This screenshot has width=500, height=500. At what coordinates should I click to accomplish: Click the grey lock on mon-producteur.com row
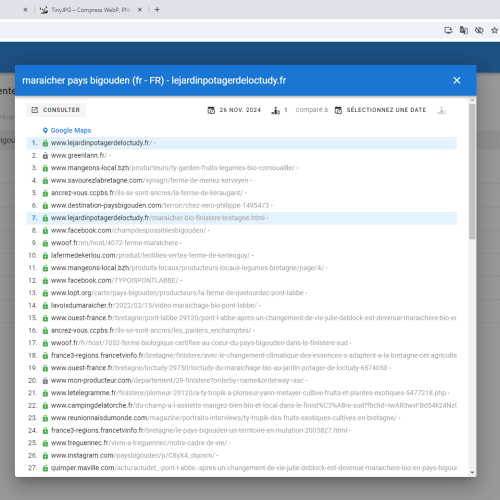45,381
